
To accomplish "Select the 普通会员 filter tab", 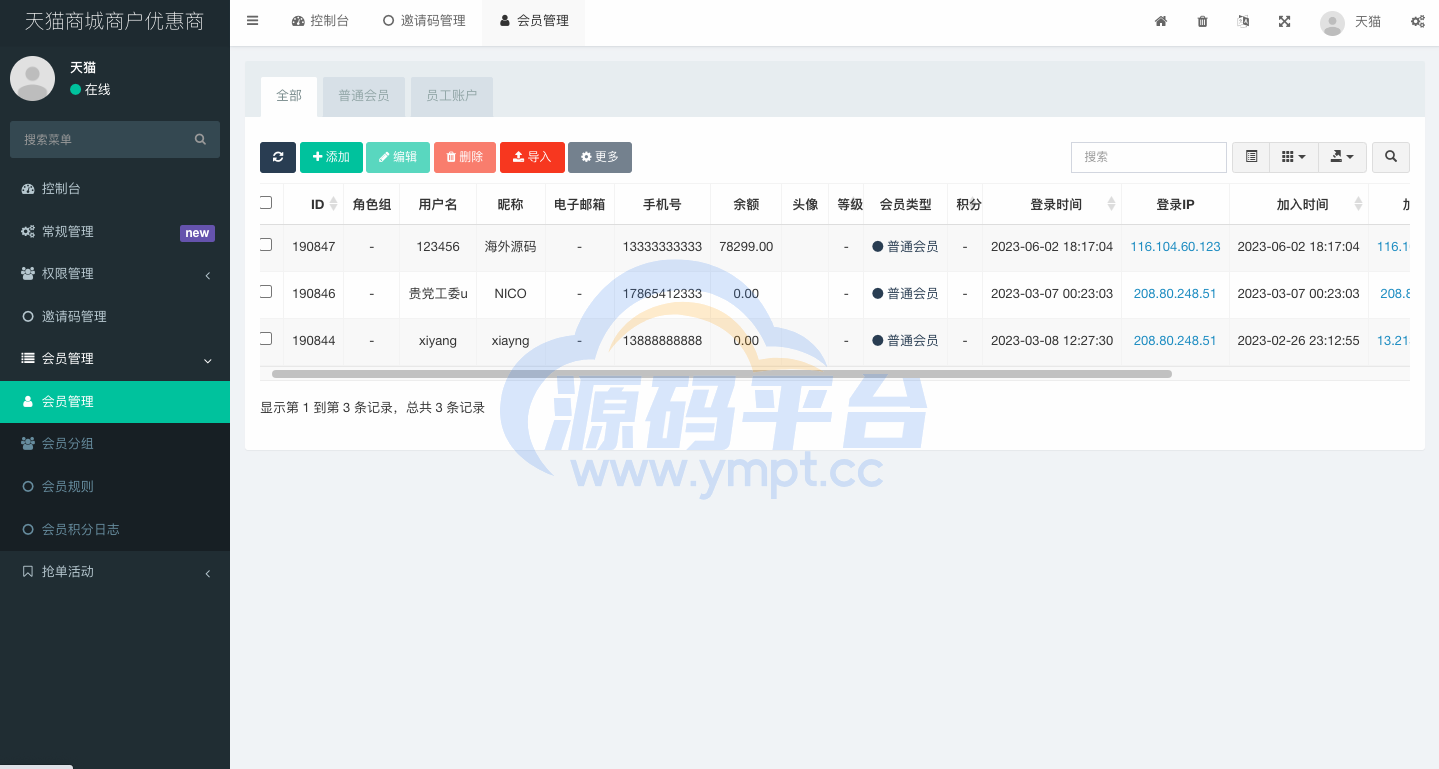I will pos(364,96).
